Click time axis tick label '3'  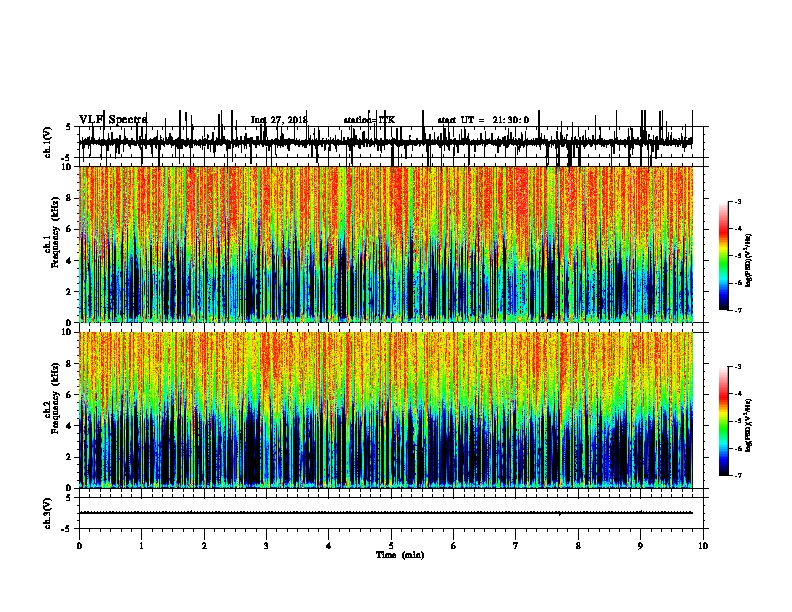266,546
